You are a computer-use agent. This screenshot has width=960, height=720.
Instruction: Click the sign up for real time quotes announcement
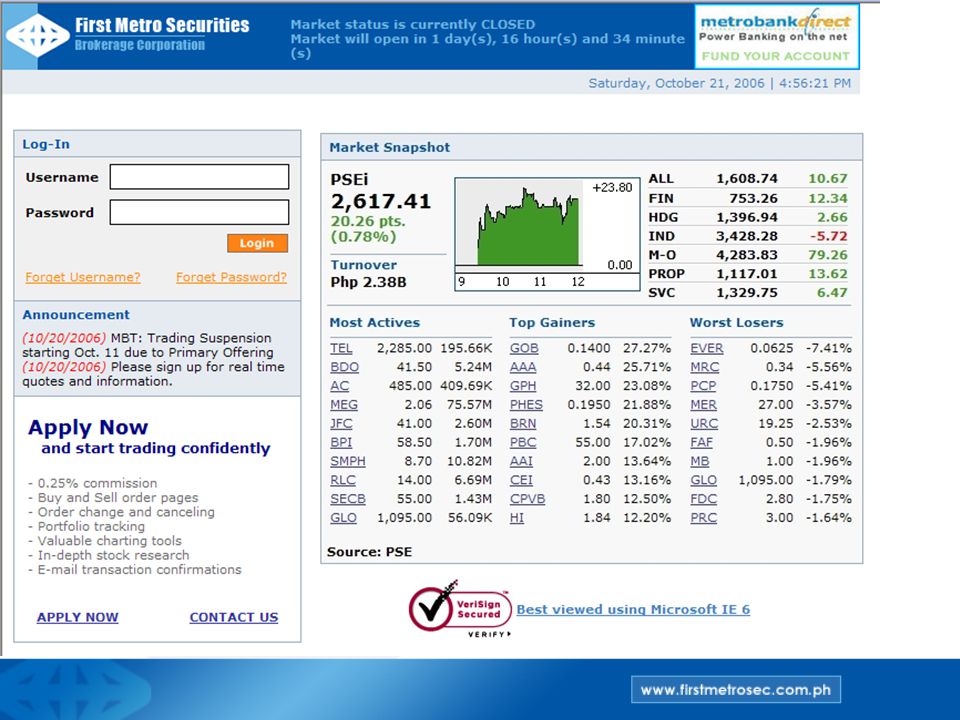pyautogui.click(x=154, y=374)
